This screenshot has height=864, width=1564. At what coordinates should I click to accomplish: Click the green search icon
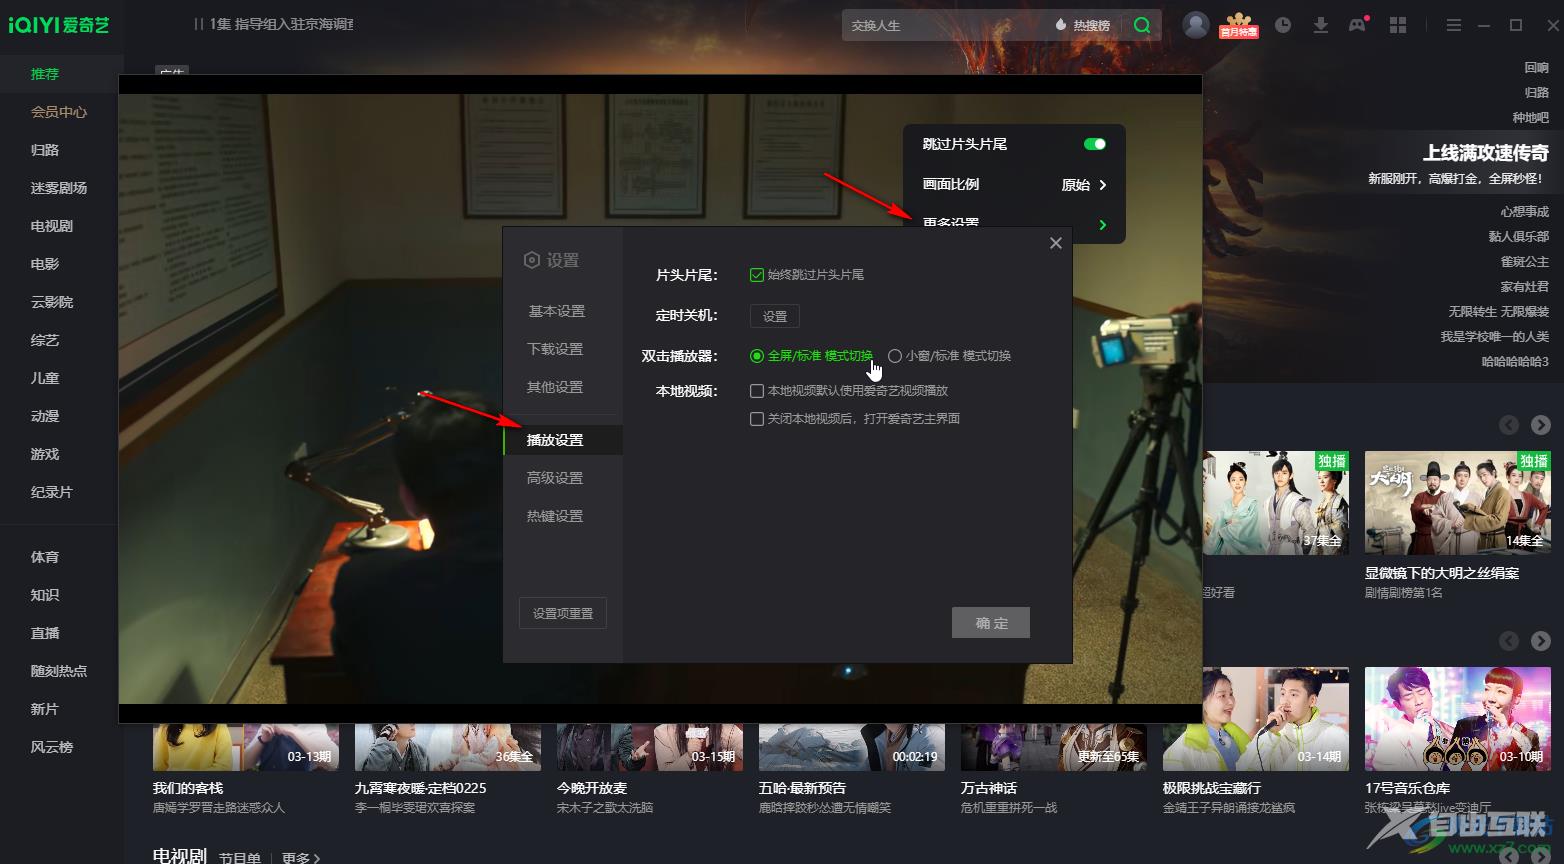(1142, 25)
